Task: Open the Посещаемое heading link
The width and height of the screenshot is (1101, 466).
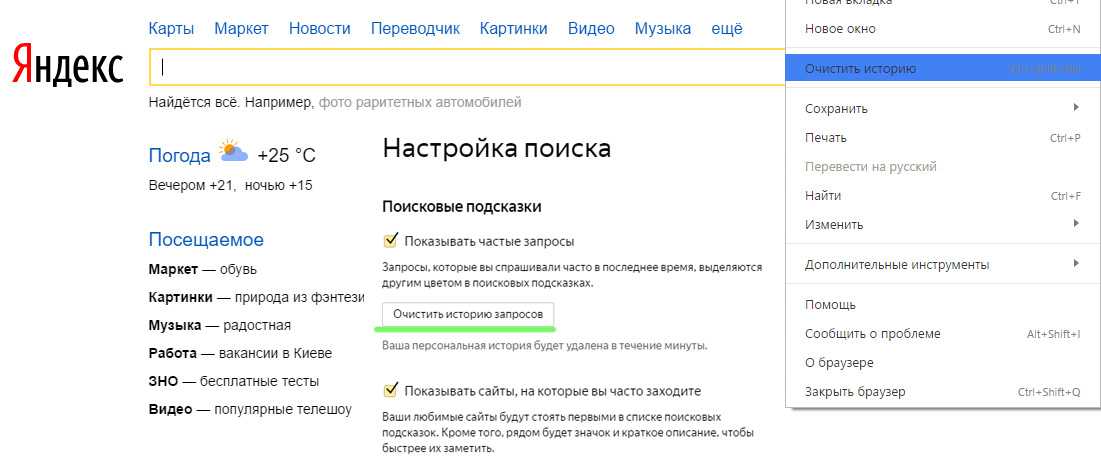Action: coord(206,239)
